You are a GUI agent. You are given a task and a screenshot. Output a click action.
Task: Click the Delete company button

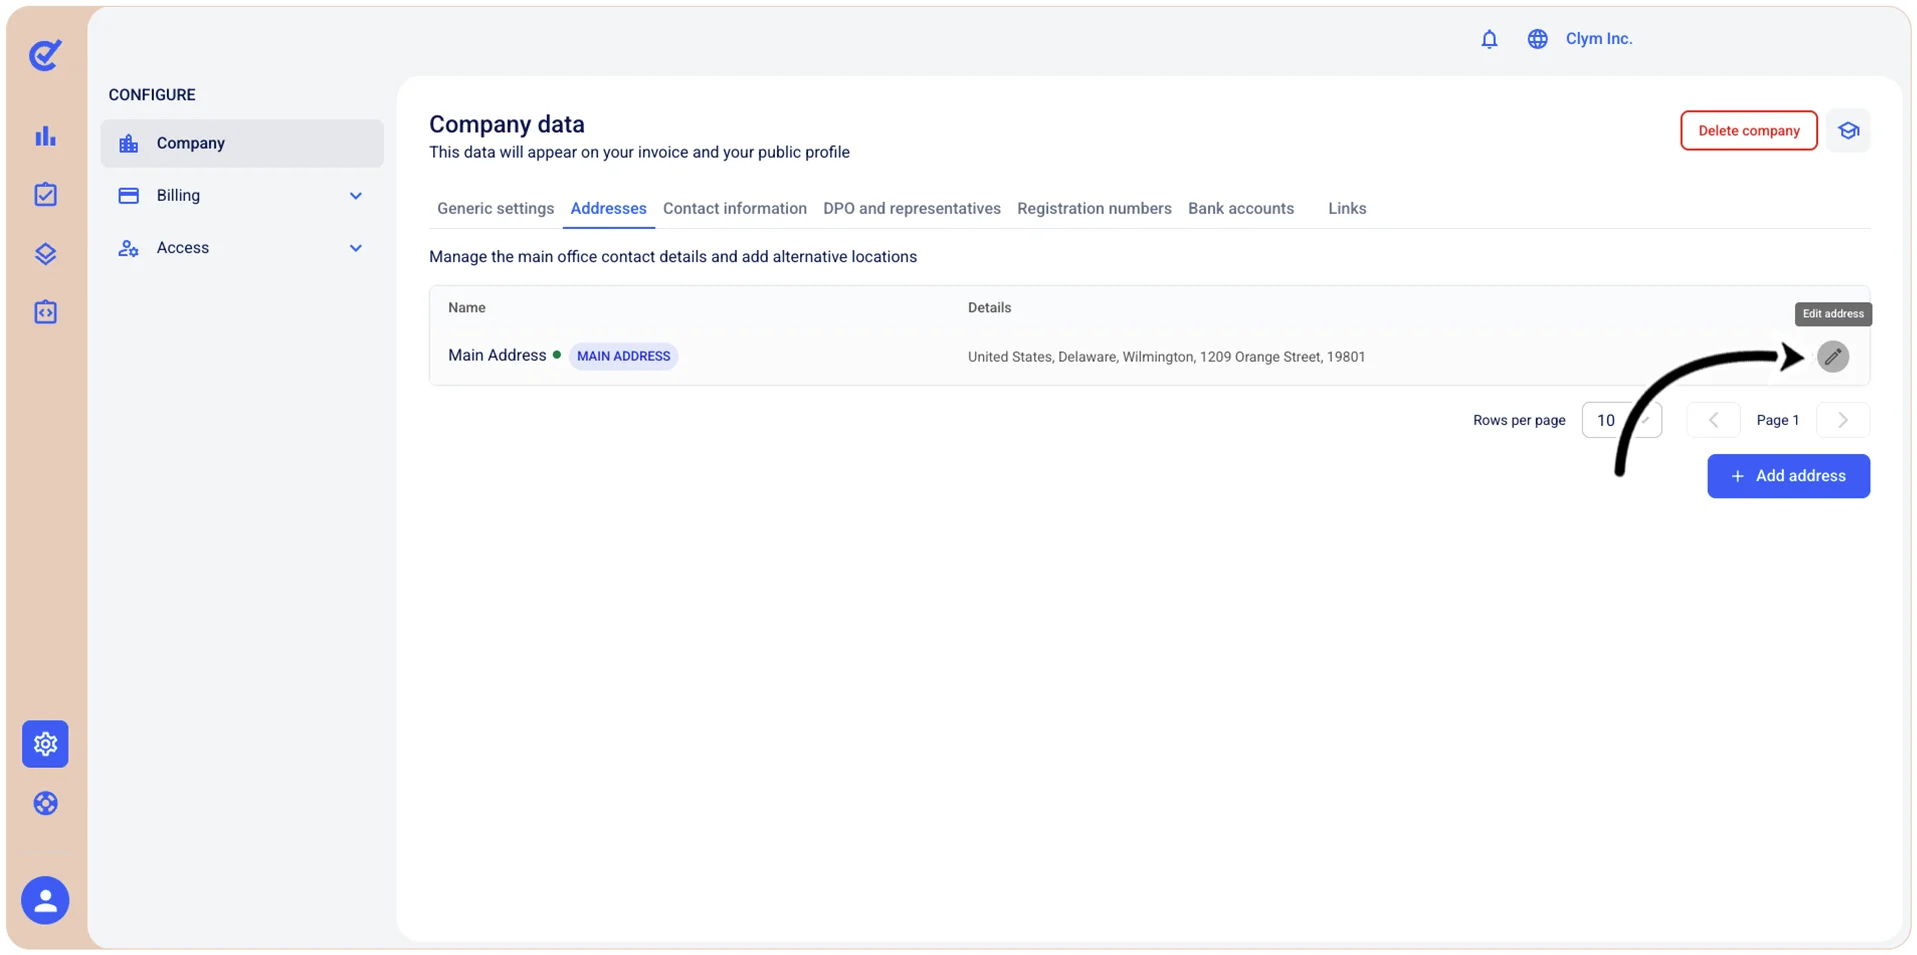coord(1748,131)
